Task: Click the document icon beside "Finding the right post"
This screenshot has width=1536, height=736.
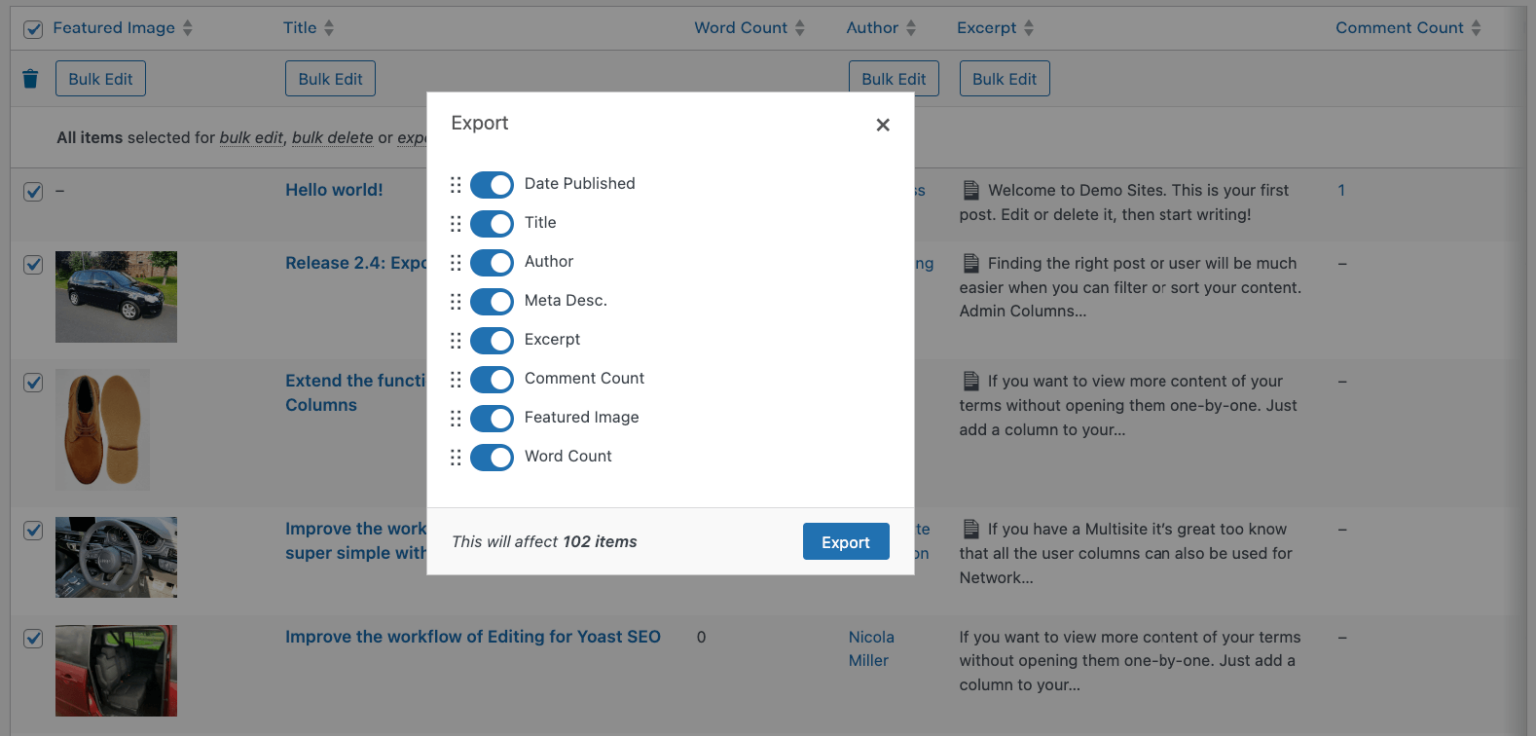Action: pos(971,263)
